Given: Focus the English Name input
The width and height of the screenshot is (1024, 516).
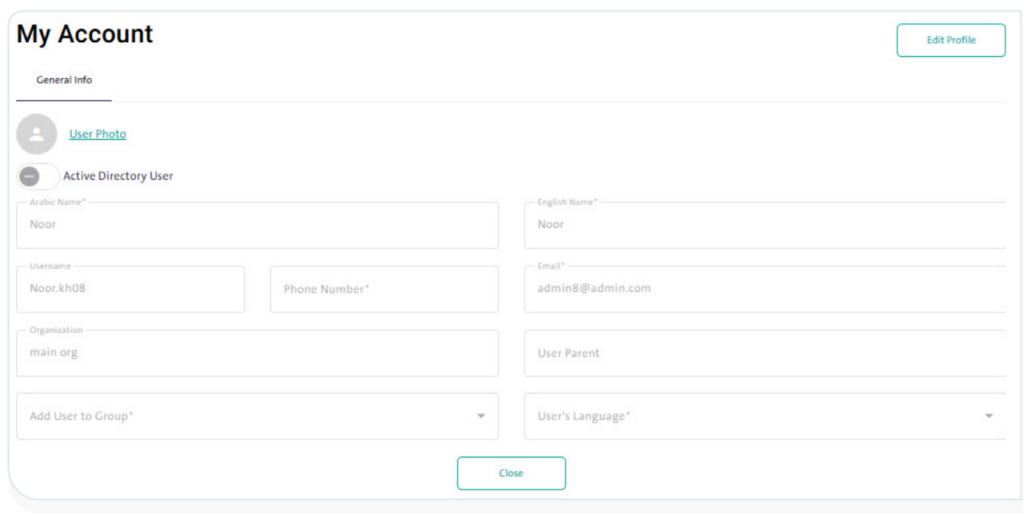Looking at the screenshot, I should [765, 225].
